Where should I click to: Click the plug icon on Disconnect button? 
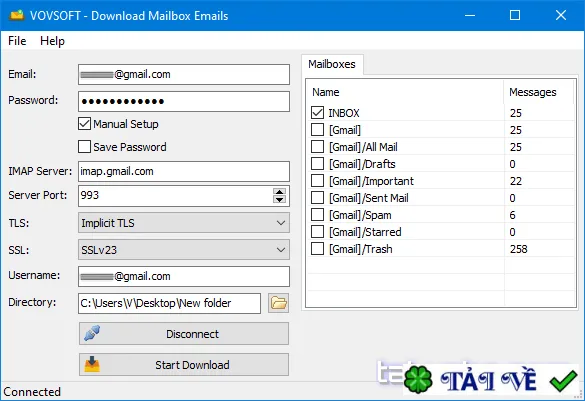pos(92,333)
